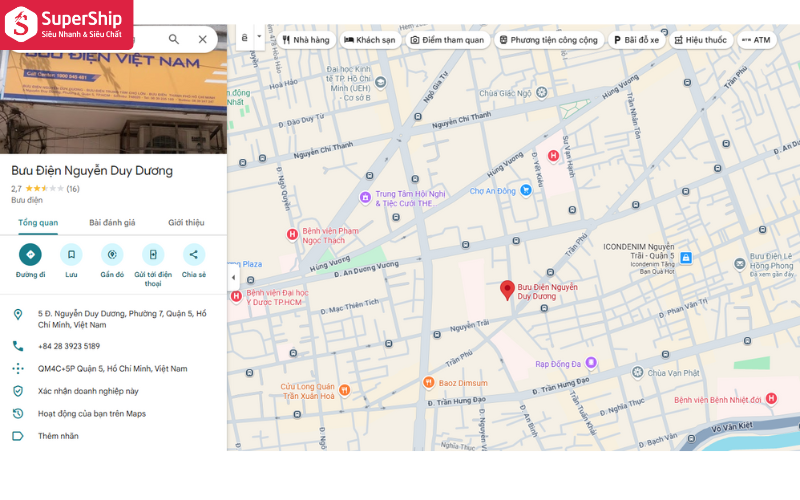This screenshot has width=800, height=500.
Task: Select hospital marker near Sư Vạn Hạnh
Action: 553,156
